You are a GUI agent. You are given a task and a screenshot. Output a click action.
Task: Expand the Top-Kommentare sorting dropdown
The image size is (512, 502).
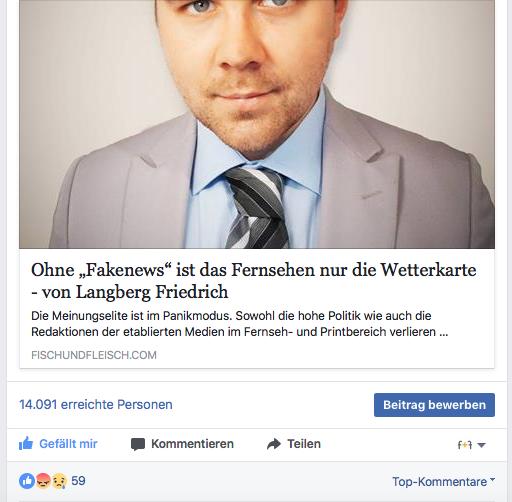[x=443, y=482]
